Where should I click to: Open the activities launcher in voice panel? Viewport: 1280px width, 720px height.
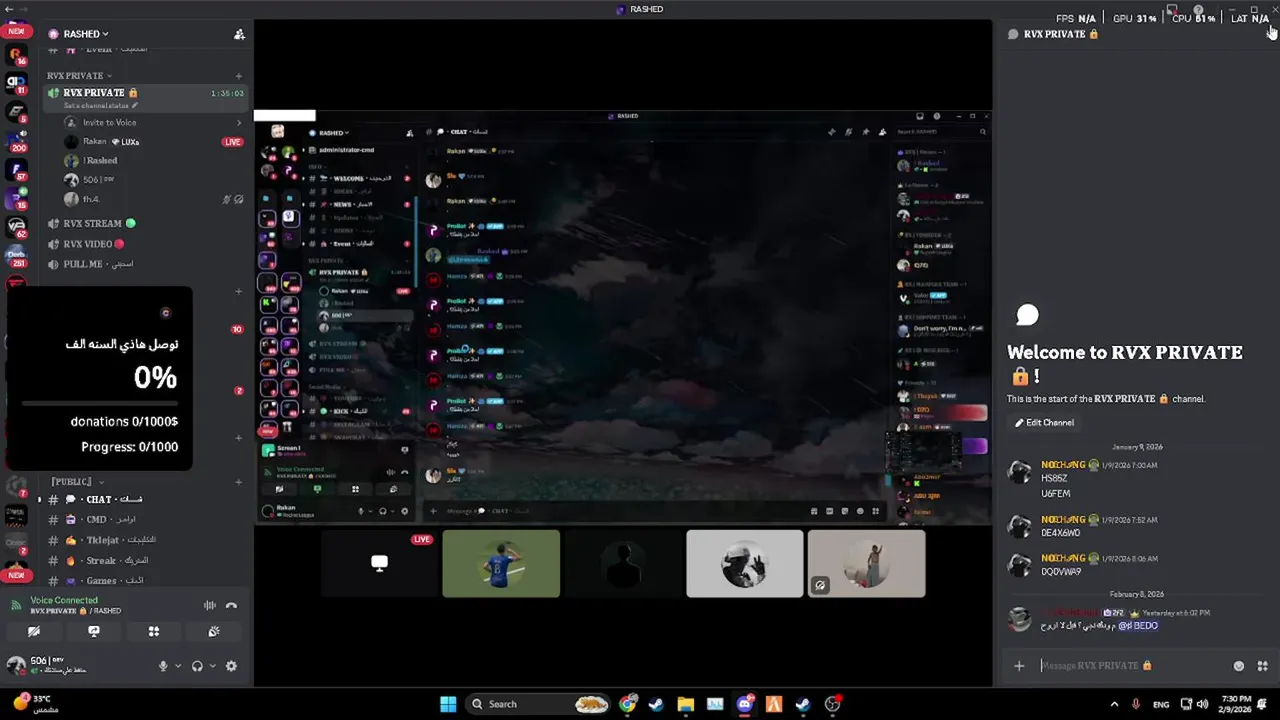coord(154,632)
